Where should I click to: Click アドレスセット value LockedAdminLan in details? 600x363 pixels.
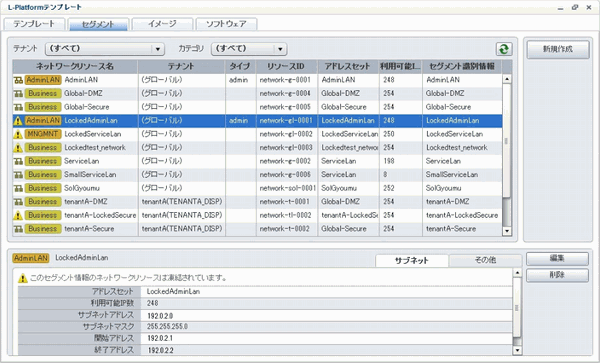point(173,291)
